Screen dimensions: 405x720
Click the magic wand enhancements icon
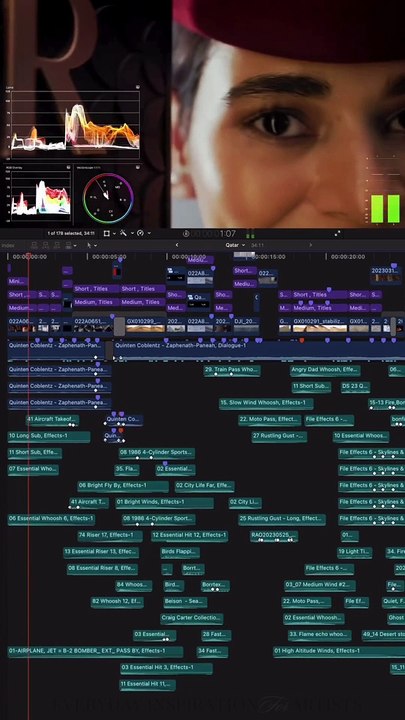pyautogui.click(x=123, y=233)
